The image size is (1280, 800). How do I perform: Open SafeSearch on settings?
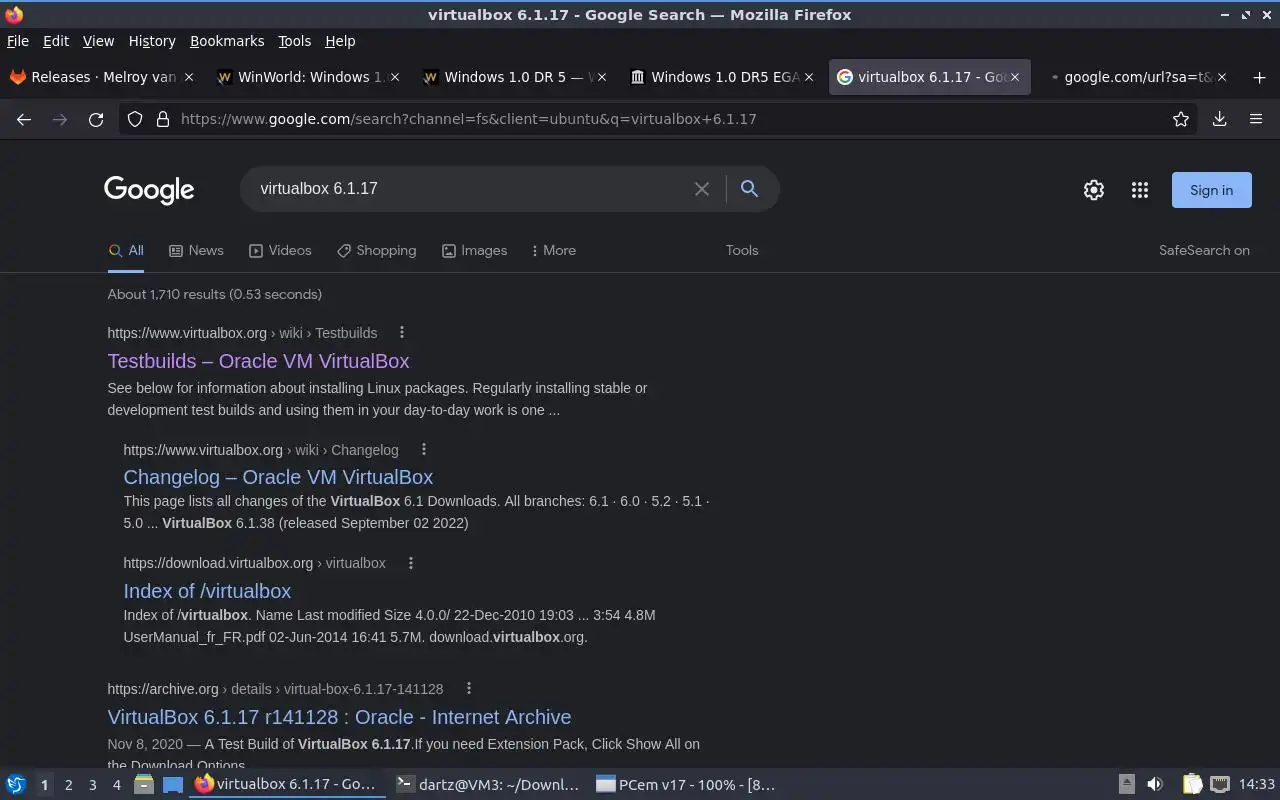coord(1204,251)
